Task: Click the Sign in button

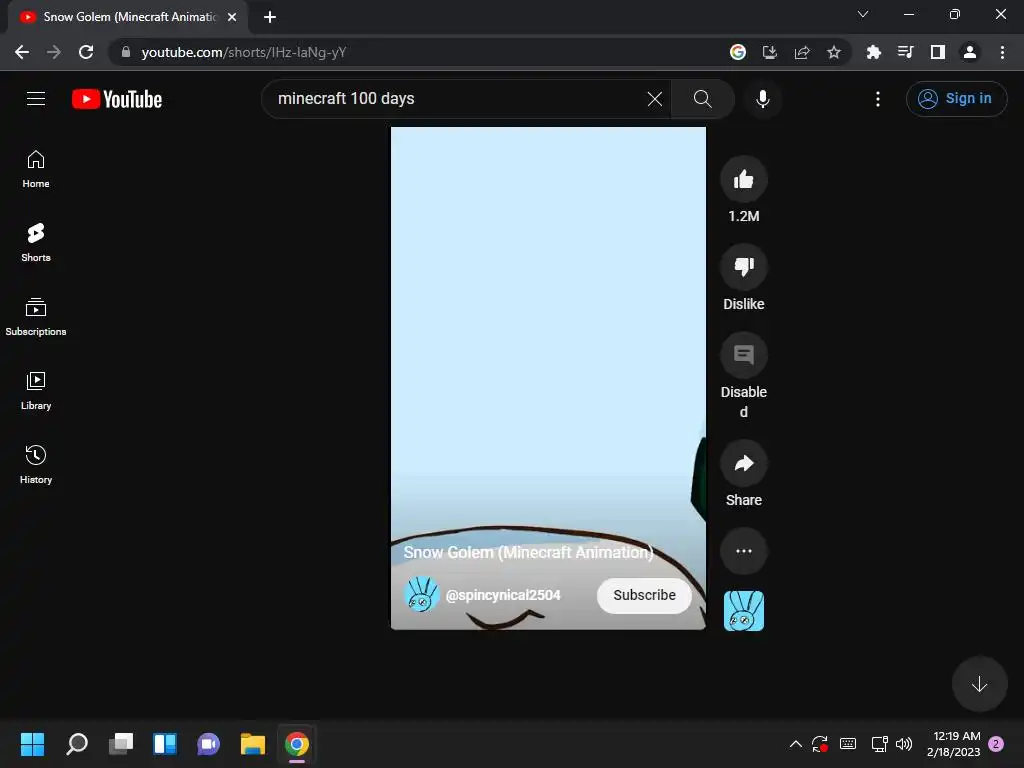Action: tap(956, 99)
